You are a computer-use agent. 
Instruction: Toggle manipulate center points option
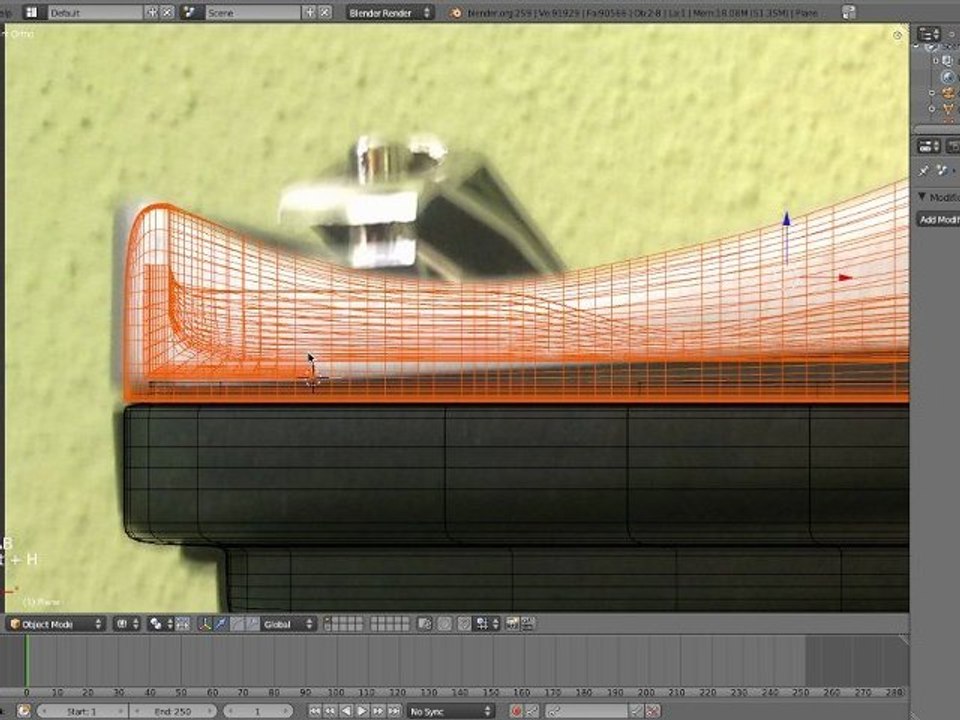pyautogui.click(x=182, y=624)
